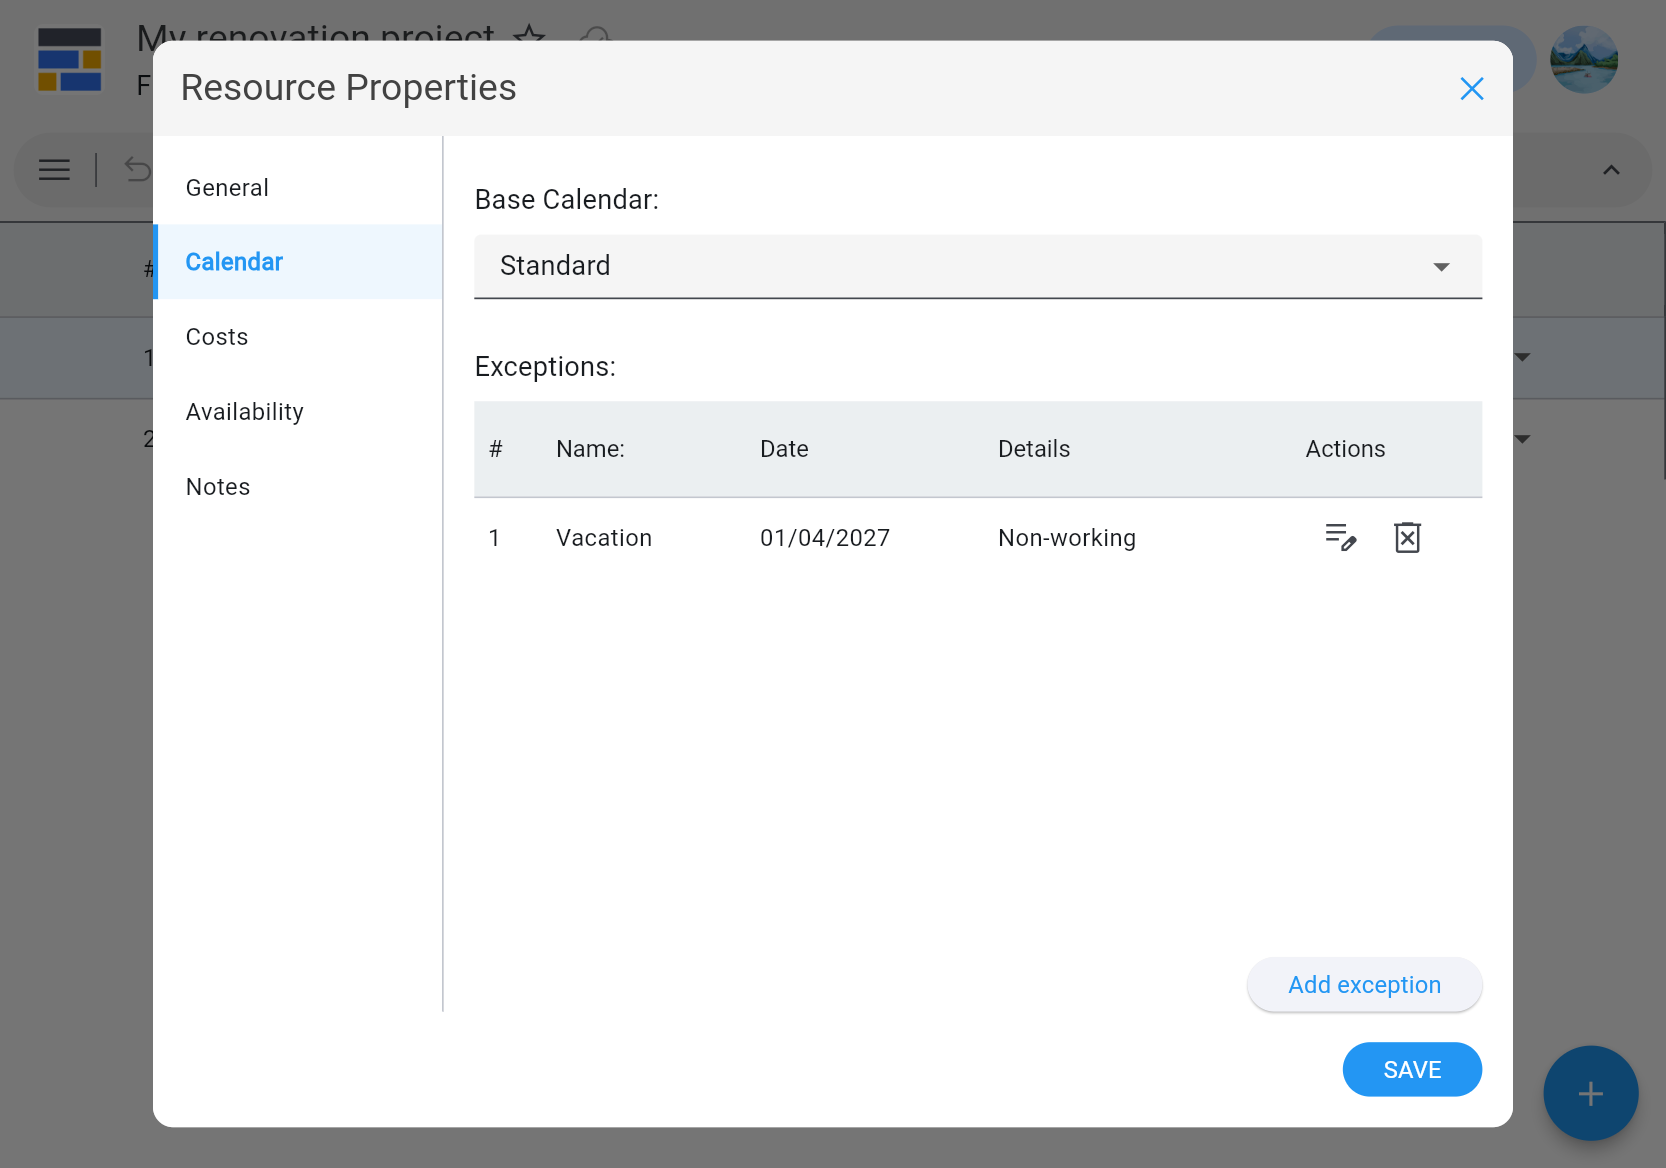The width and height of the screenshot is (1666, 1168).
Task: Close the Resource Properties dialog
Action: click(x=1471, y=89)
